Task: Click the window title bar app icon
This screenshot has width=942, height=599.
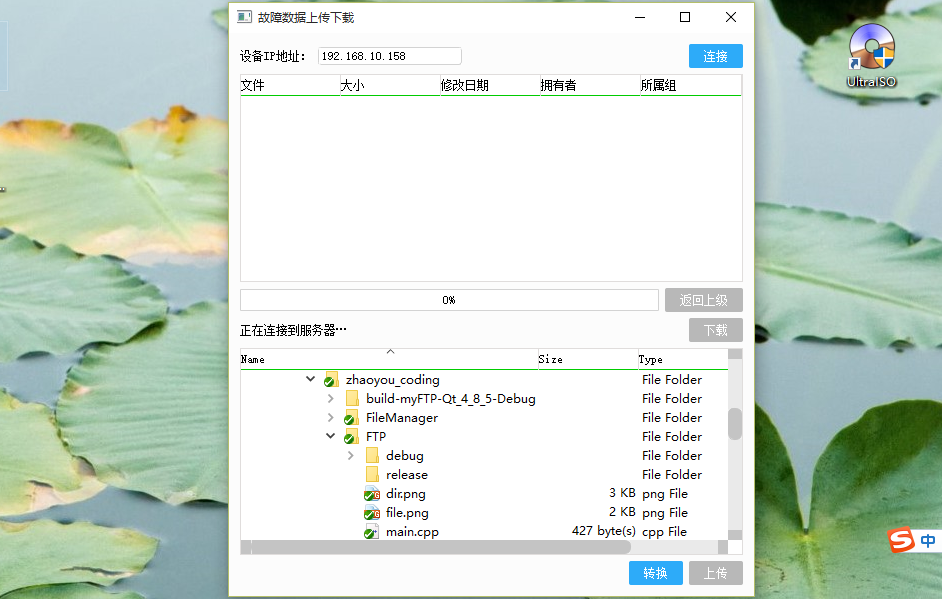Action: [245, 17]
